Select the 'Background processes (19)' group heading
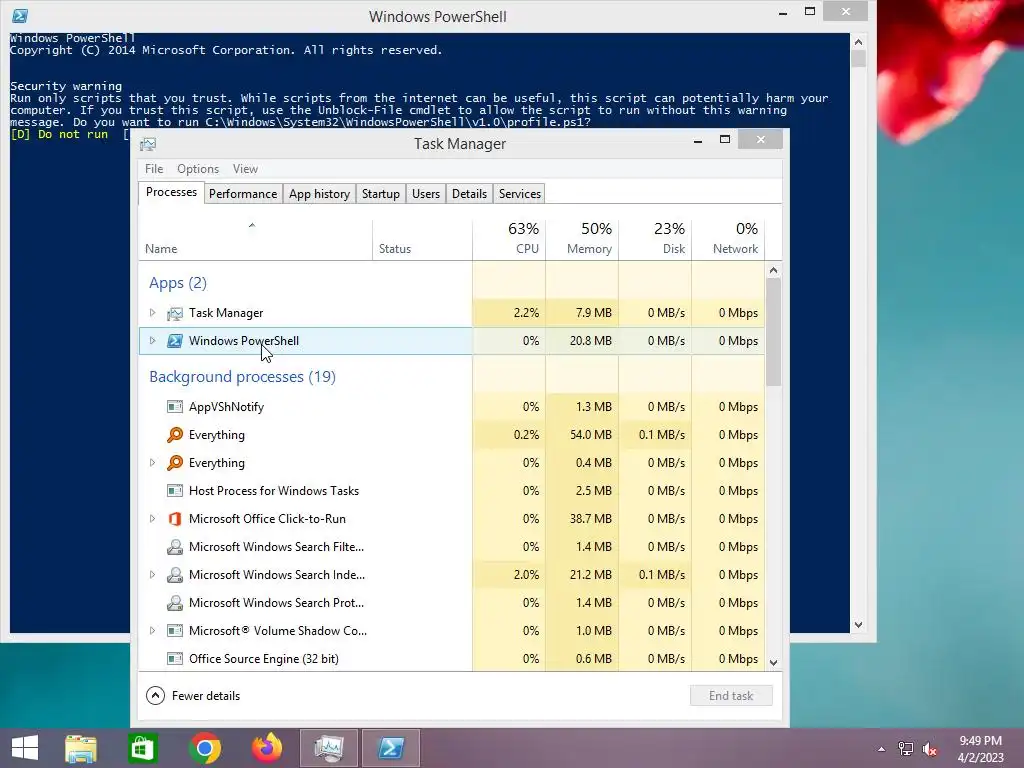The width and height of the screenshot is (1024, 768). tap(242, 377)
